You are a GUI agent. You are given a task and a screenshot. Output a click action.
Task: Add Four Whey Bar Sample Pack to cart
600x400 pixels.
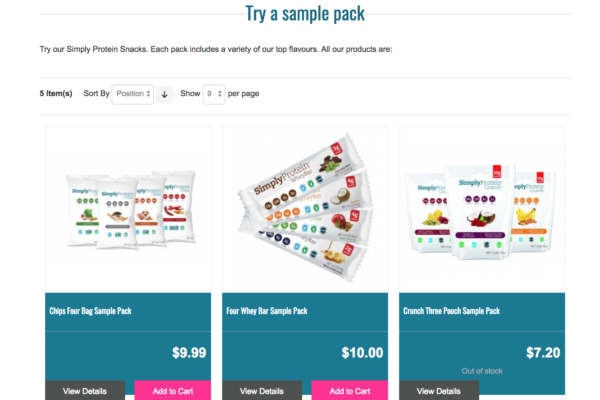pos(350,391)
